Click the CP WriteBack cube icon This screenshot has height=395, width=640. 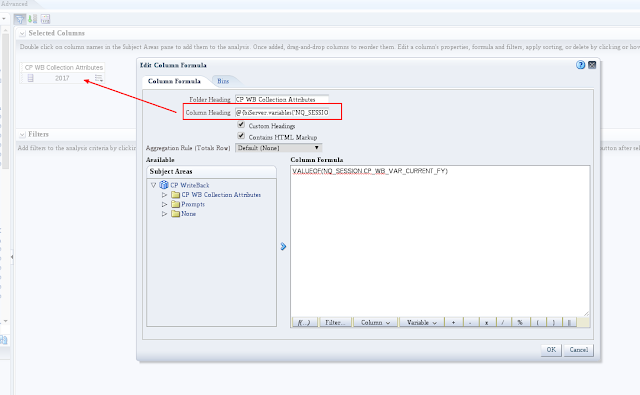click(164, 185)
